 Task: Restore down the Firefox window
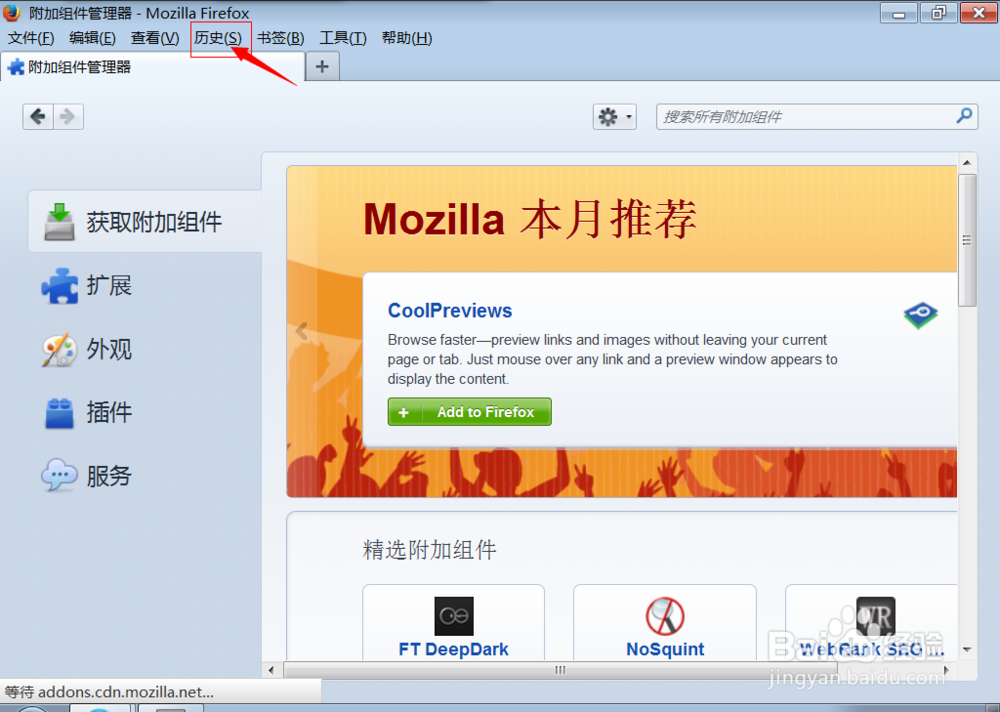[x=938, y=13]
